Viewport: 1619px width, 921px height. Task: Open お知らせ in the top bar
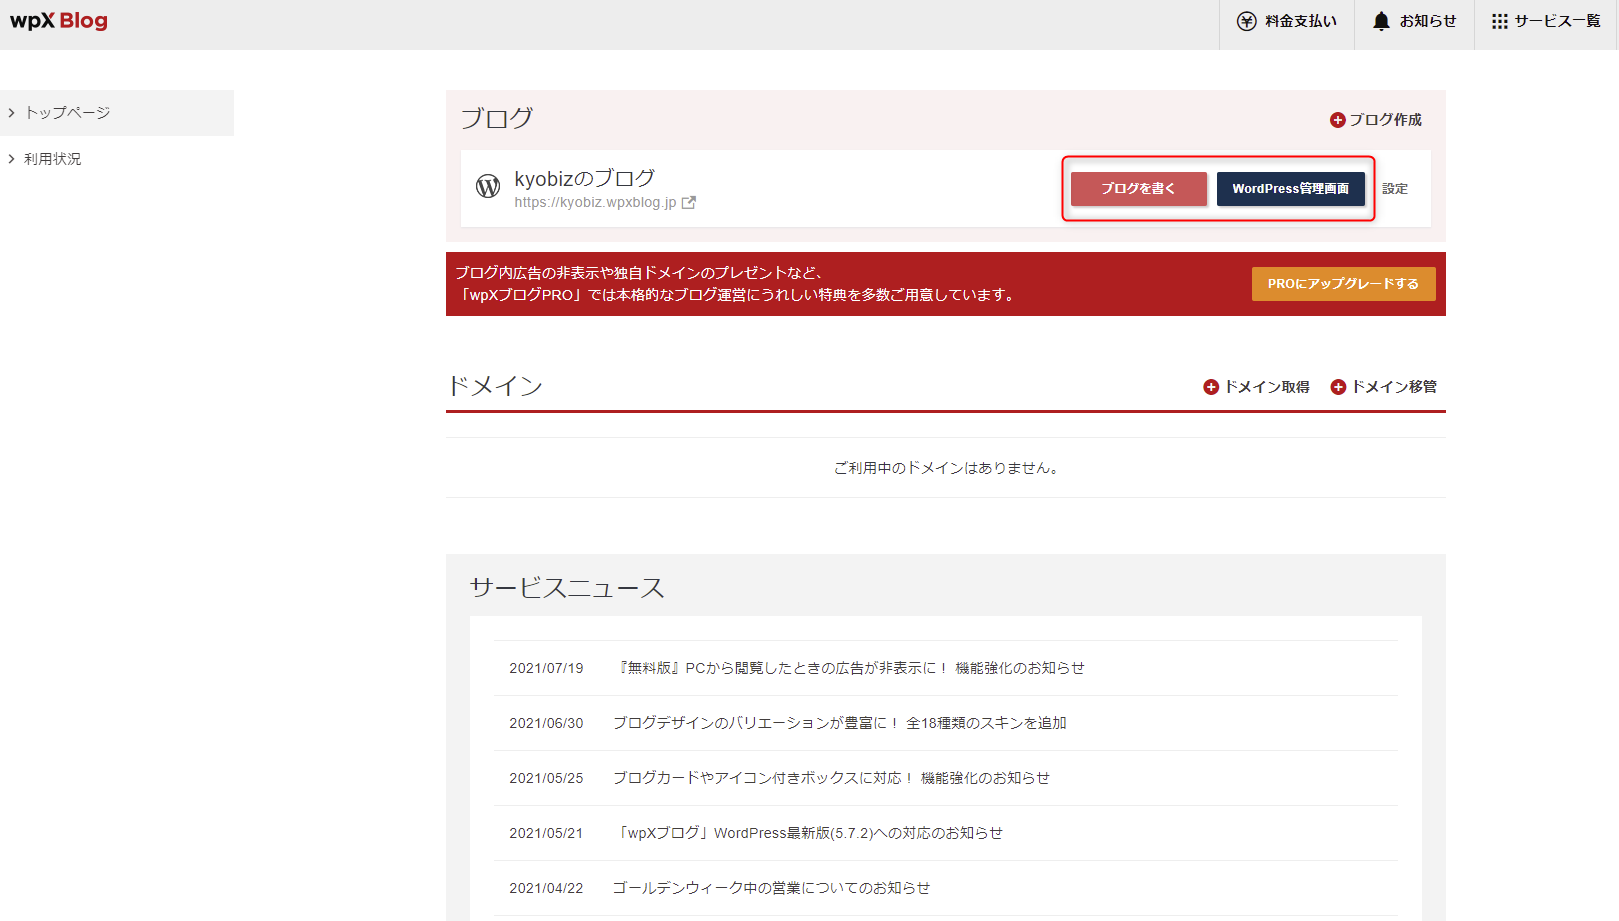tap(1414, 21)
